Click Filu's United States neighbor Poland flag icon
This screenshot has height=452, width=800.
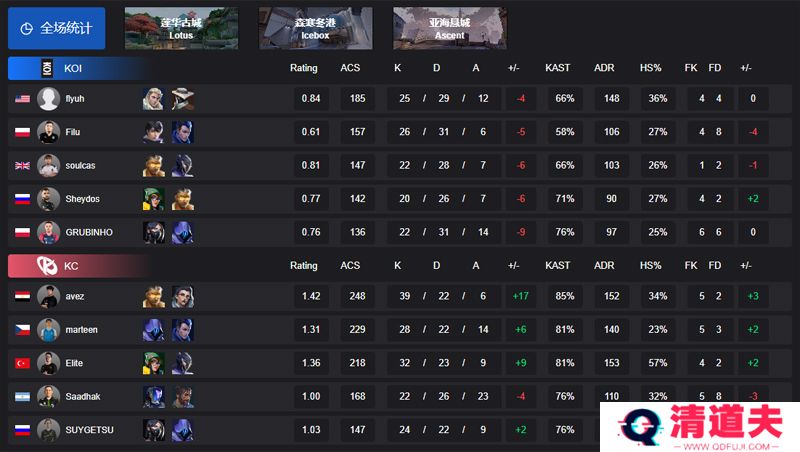[x=22, y=132]
